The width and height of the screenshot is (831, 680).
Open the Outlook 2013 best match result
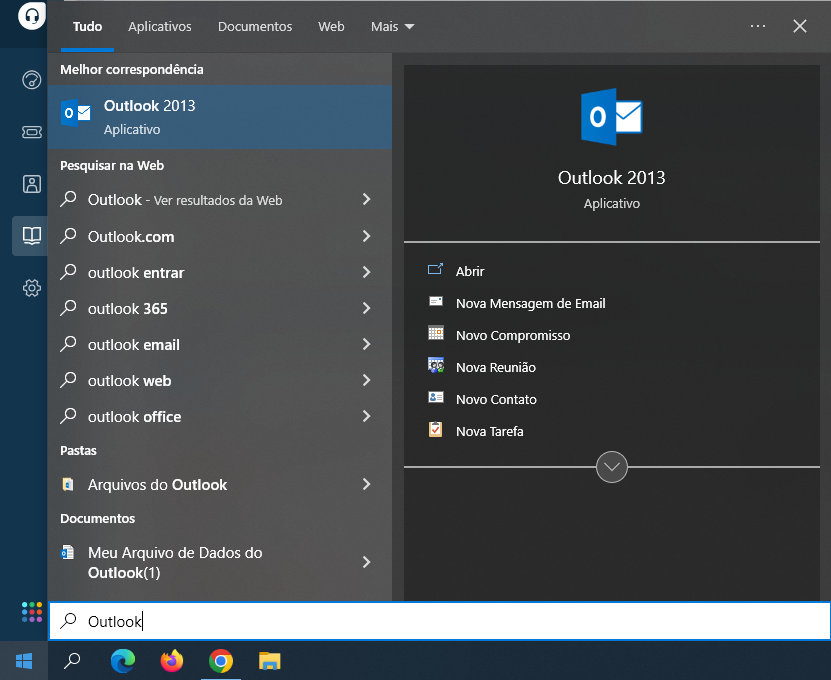click(x=219, y=117)
